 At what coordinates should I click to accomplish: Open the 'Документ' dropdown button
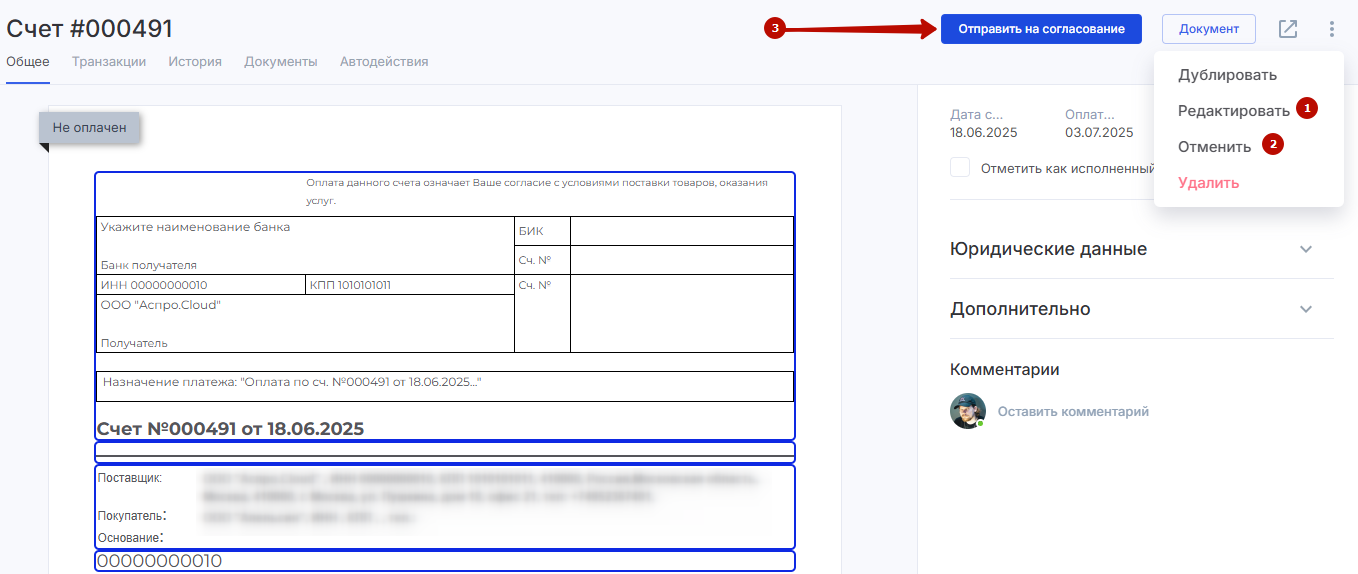point(1208,29)
